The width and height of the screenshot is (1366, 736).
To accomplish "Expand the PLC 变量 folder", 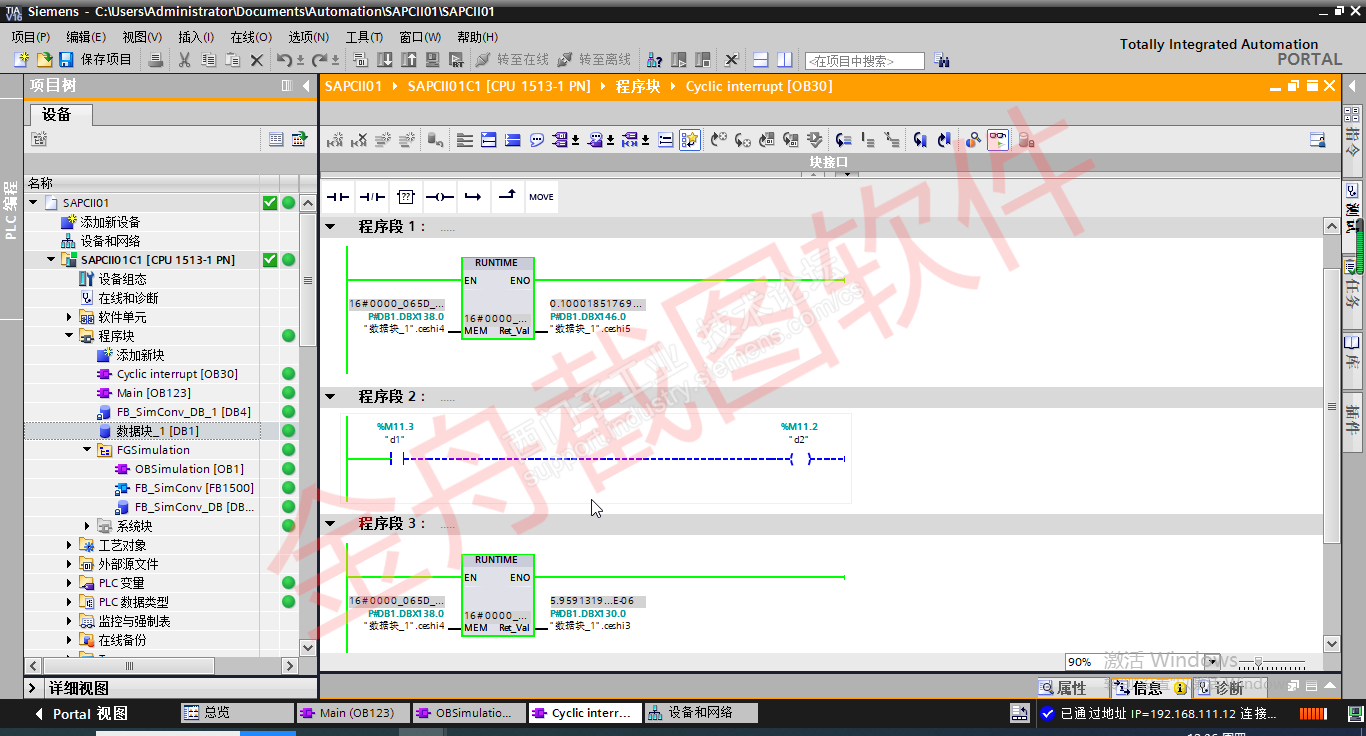I will click(x=69, y=583).
